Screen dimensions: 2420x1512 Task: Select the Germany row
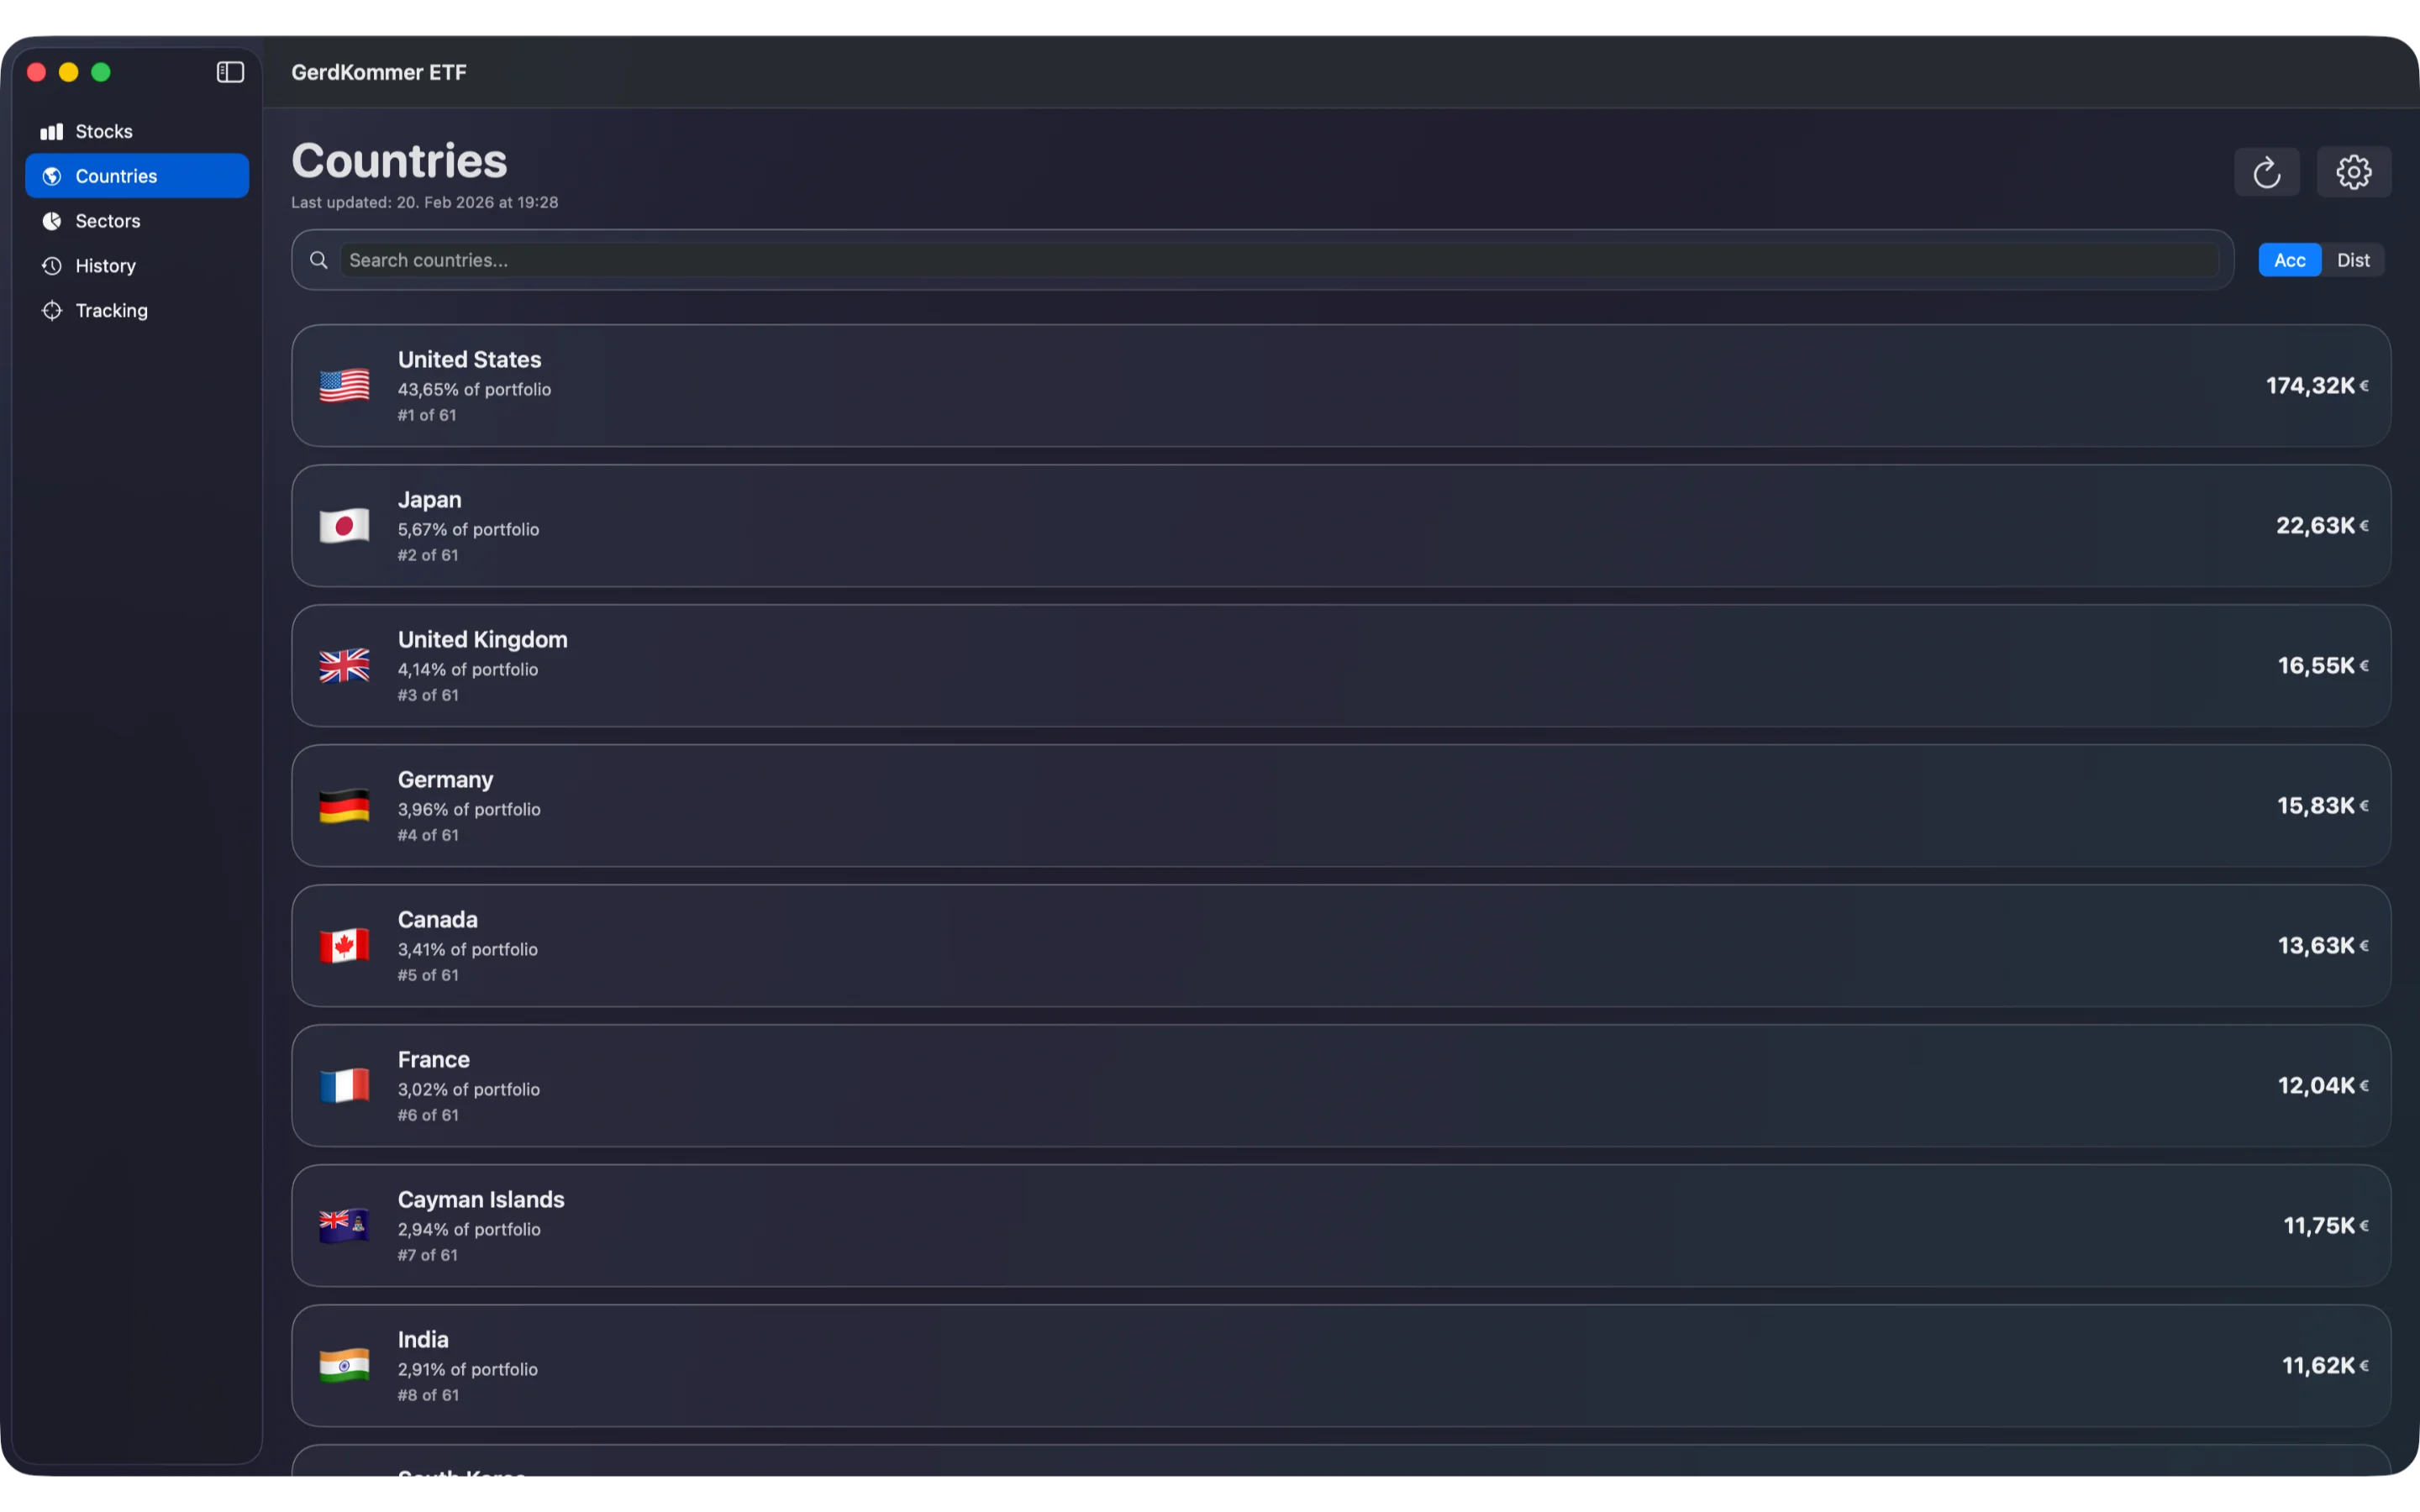coord(1340,805)
